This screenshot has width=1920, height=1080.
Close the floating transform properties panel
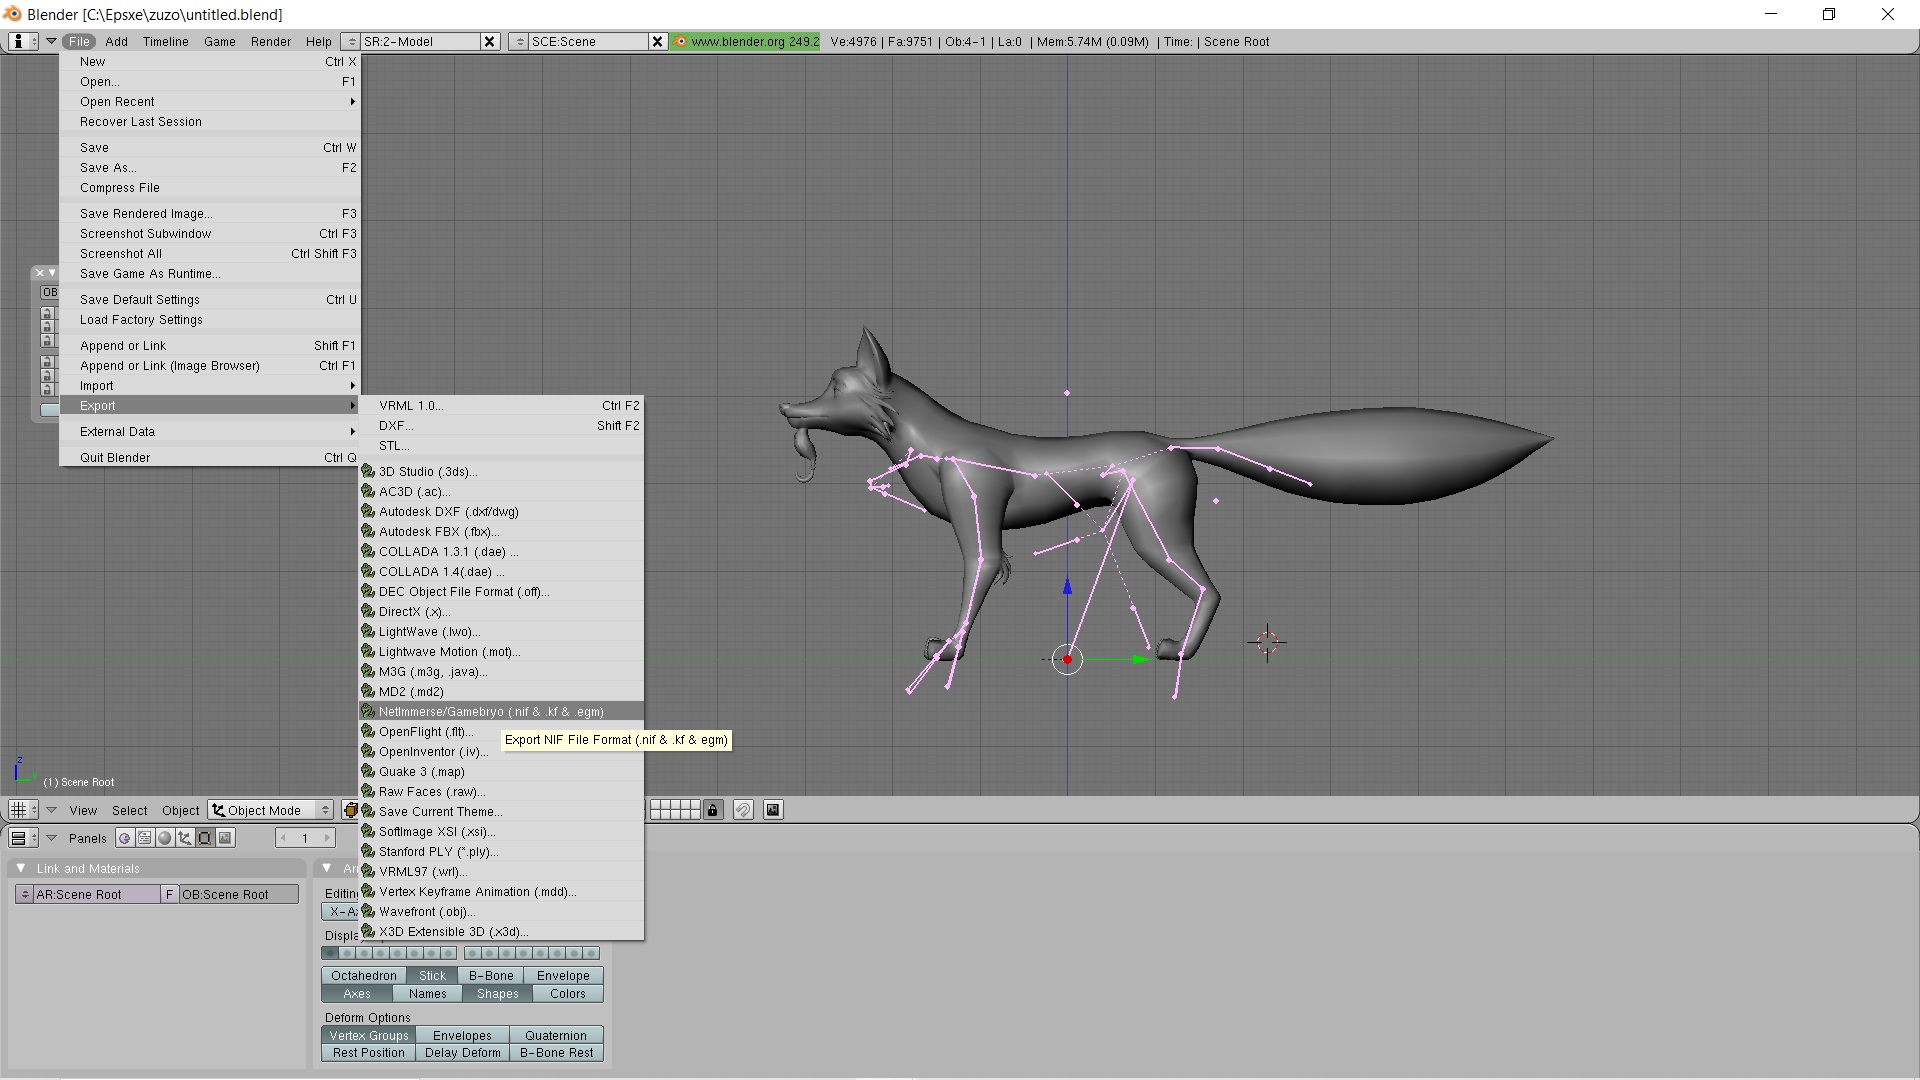coord(40,272)
